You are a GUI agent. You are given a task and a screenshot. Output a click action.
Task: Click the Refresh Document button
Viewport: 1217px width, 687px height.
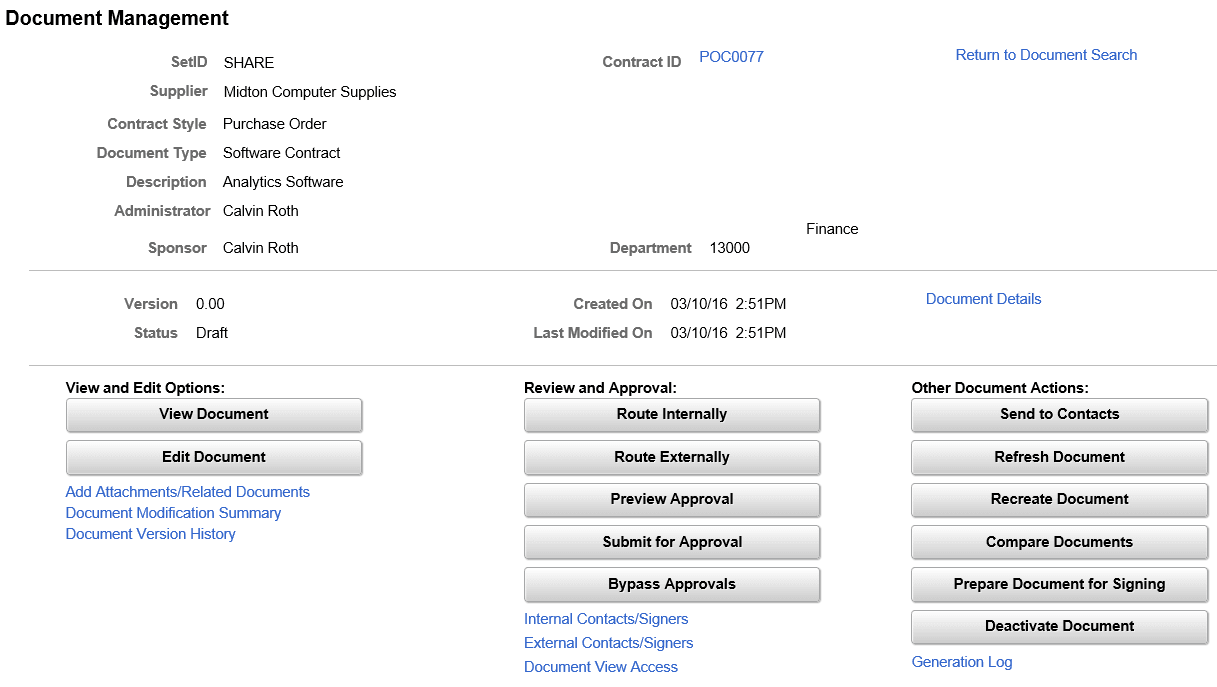click(1058, 457)
